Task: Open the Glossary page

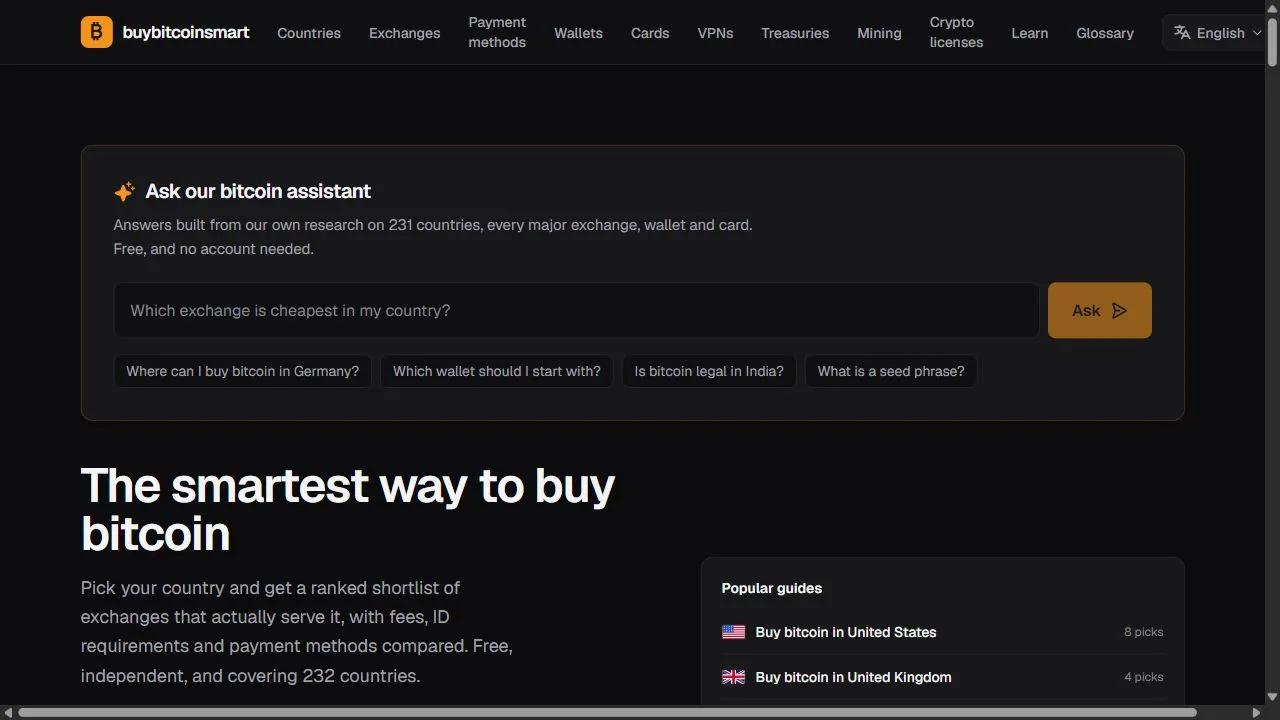Action: point(1105,33)
